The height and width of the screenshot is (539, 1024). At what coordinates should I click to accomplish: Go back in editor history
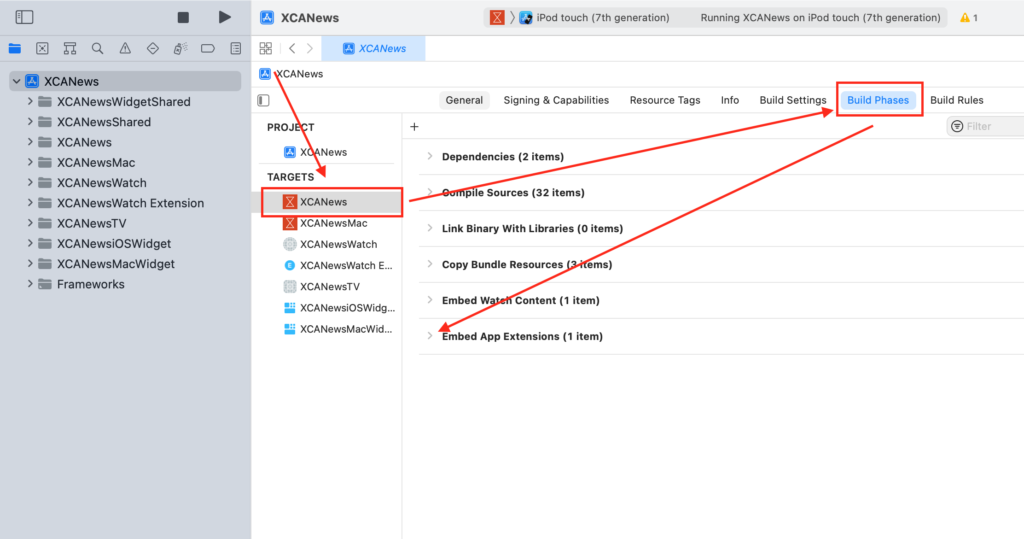pos(292,48)
